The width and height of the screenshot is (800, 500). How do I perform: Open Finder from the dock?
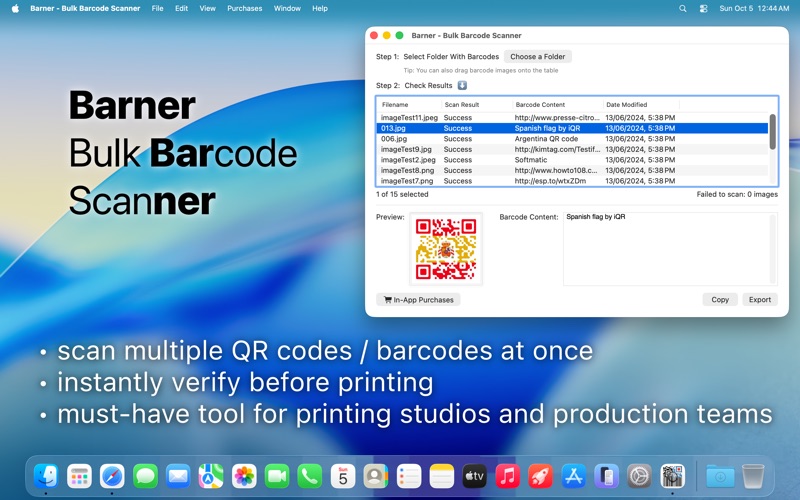click(46, 477)
